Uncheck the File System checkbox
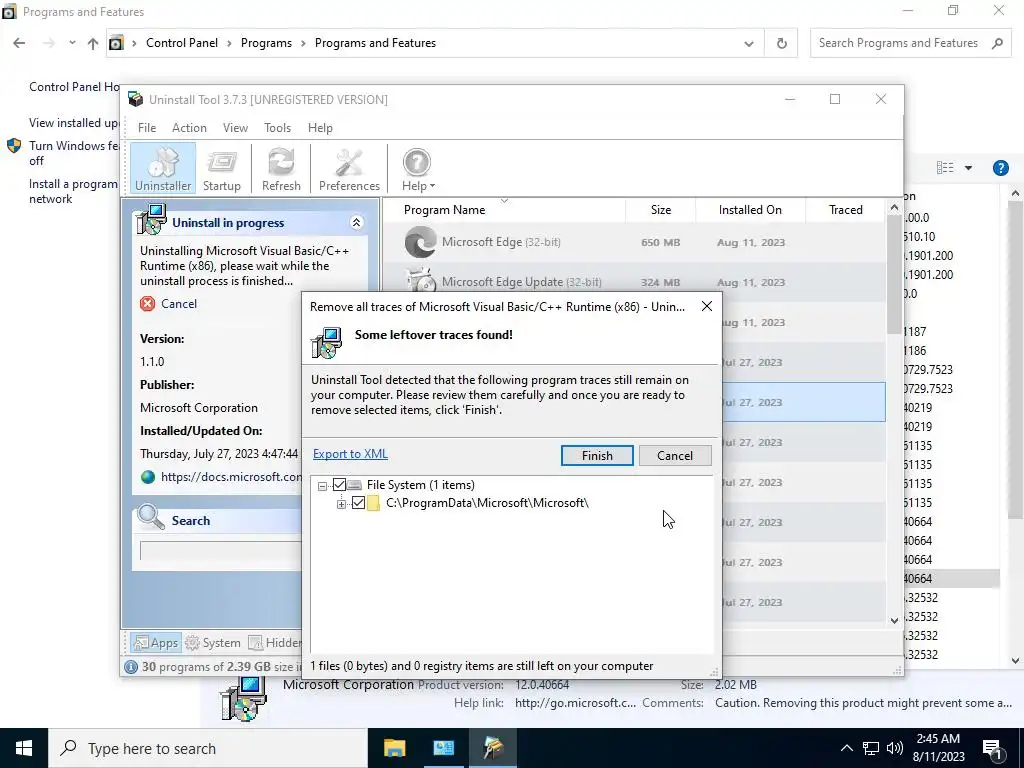 coord(339,485)
